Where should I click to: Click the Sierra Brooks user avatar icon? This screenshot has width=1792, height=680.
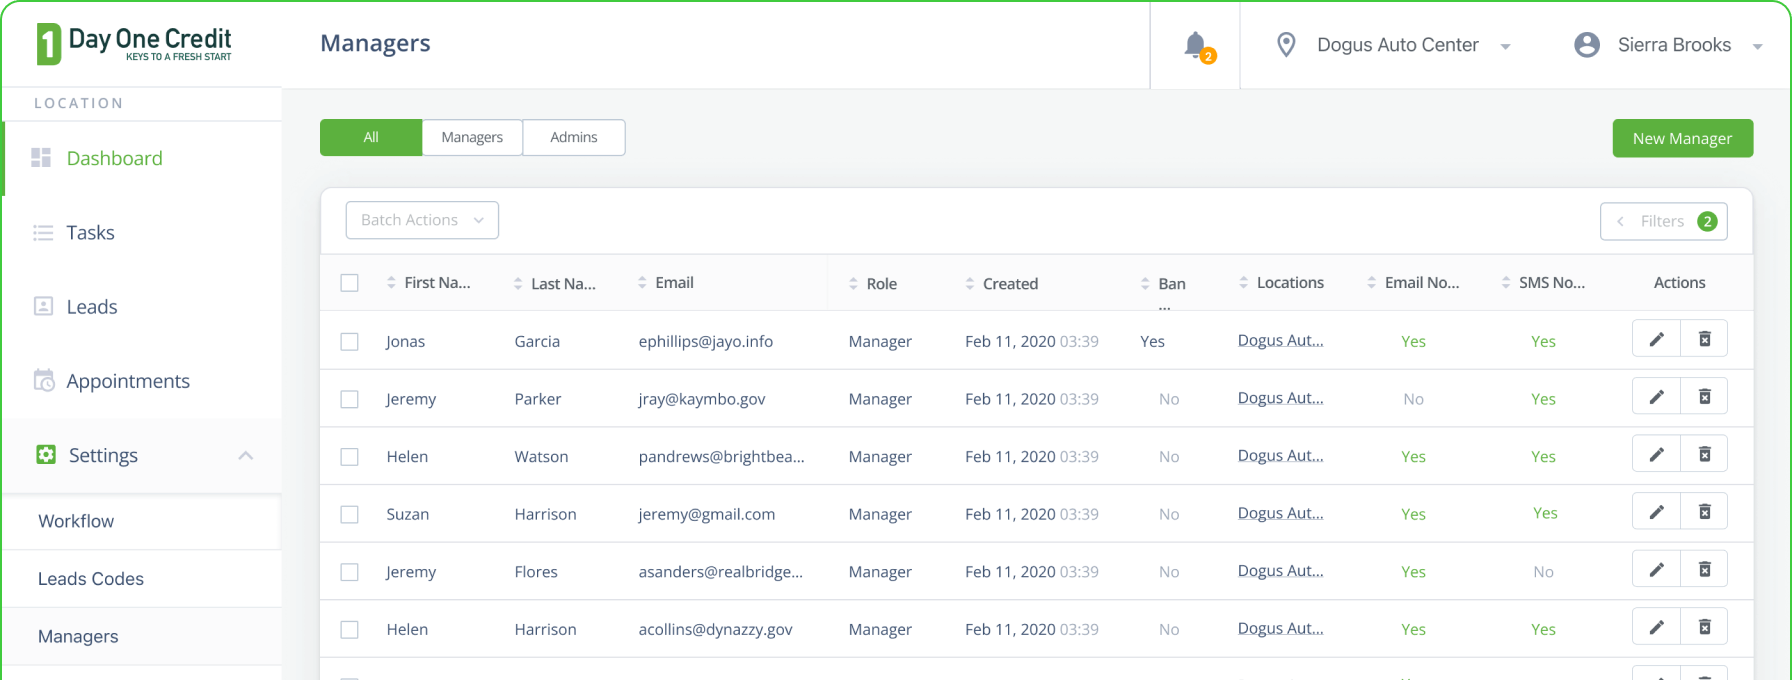point(1586,45)
